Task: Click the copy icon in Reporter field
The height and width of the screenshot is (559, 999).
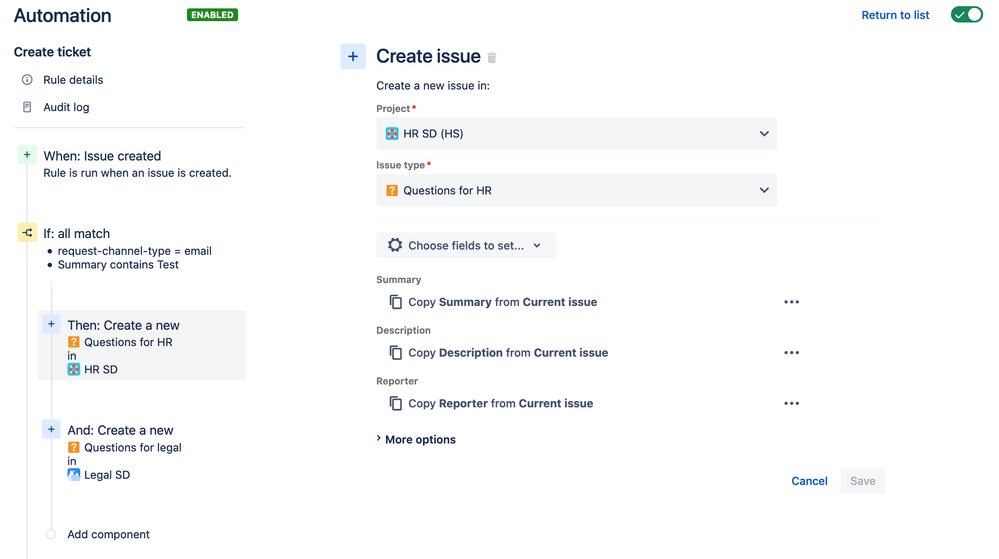Action: coord(396,403)
